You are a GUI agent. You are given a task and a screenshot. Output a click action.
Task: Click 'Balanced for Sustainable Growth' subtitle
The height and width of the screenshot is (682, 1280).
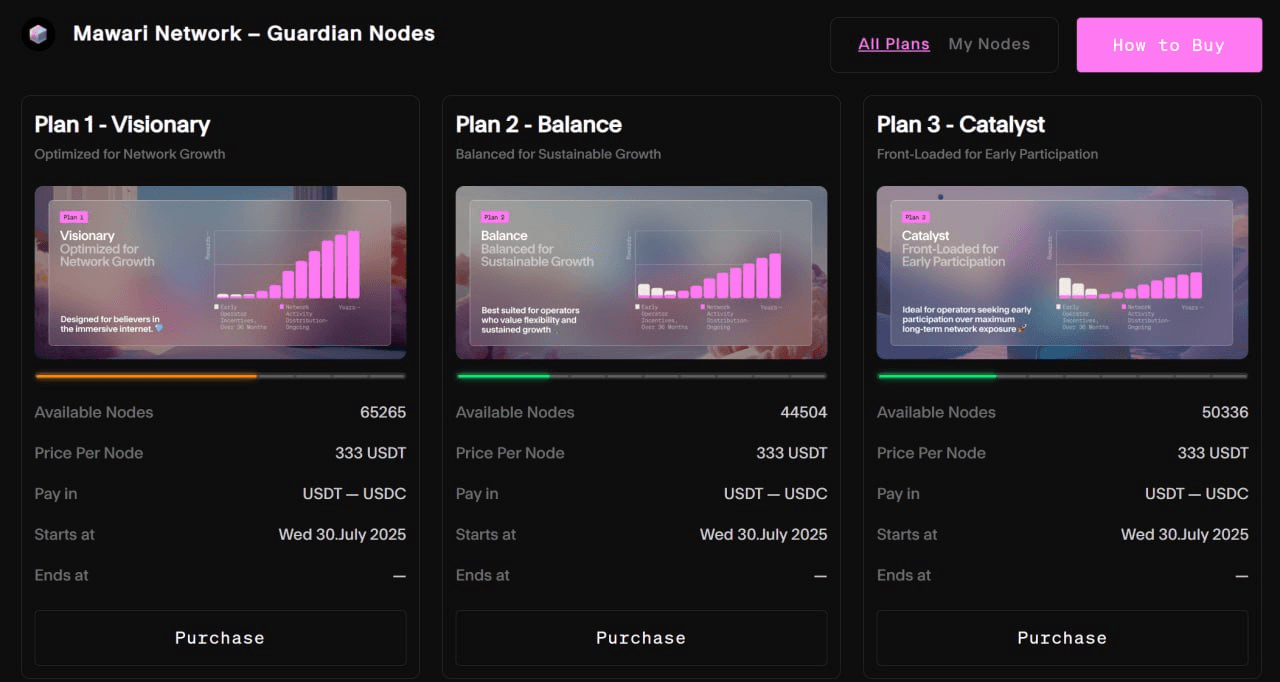558,154
